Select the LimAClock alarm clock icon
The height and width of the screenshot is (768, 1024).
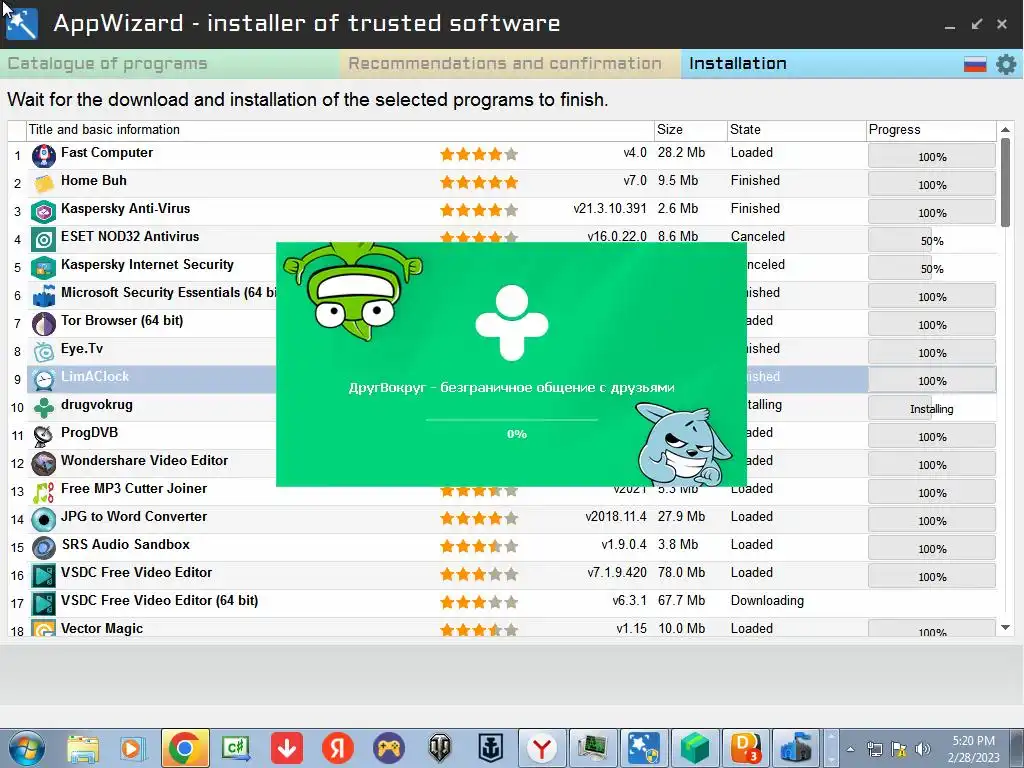point(44,380)
